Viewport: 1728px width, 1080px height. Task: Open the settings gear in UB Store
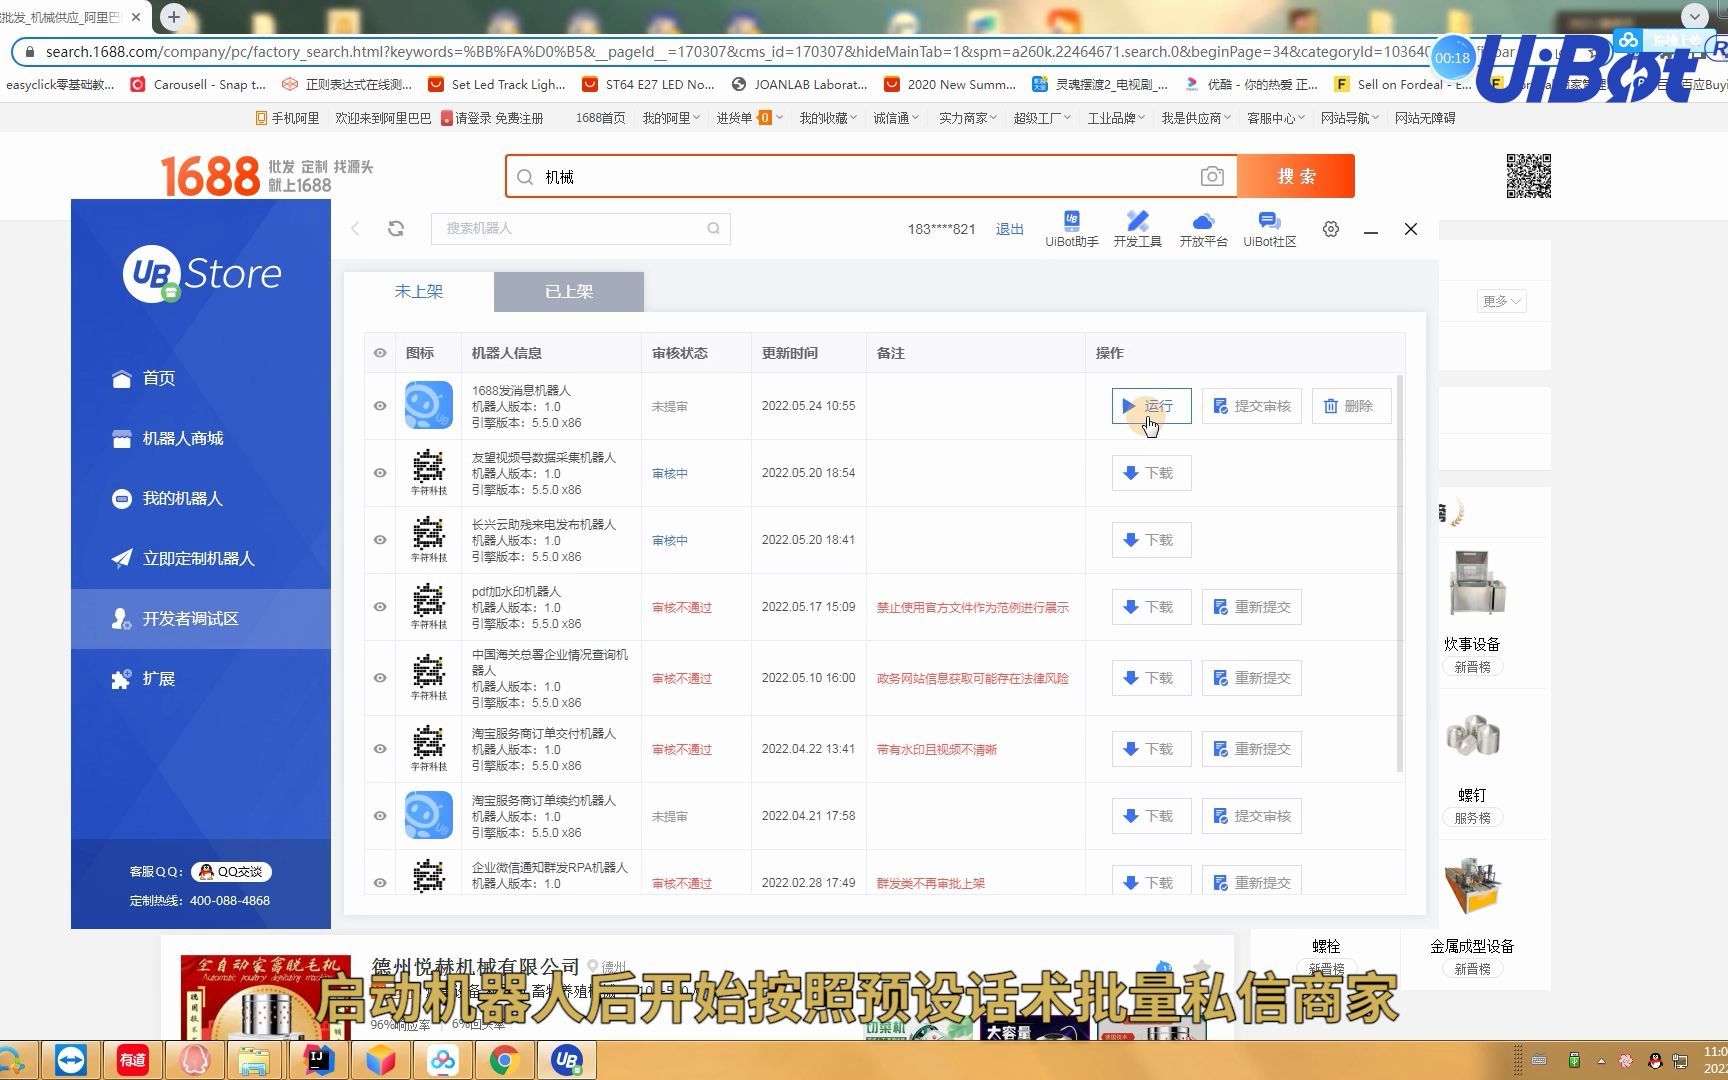1330,228
